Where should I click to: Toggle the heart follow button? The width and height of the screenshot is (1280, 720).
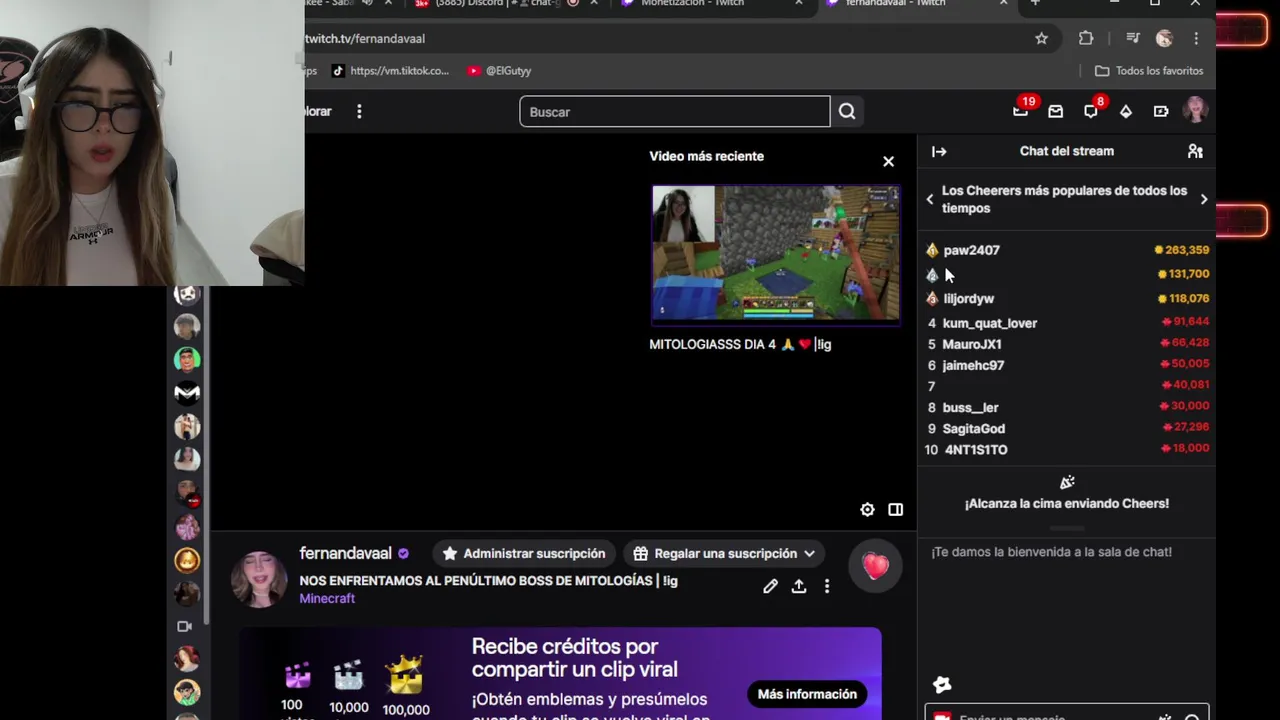coord(876,566)
